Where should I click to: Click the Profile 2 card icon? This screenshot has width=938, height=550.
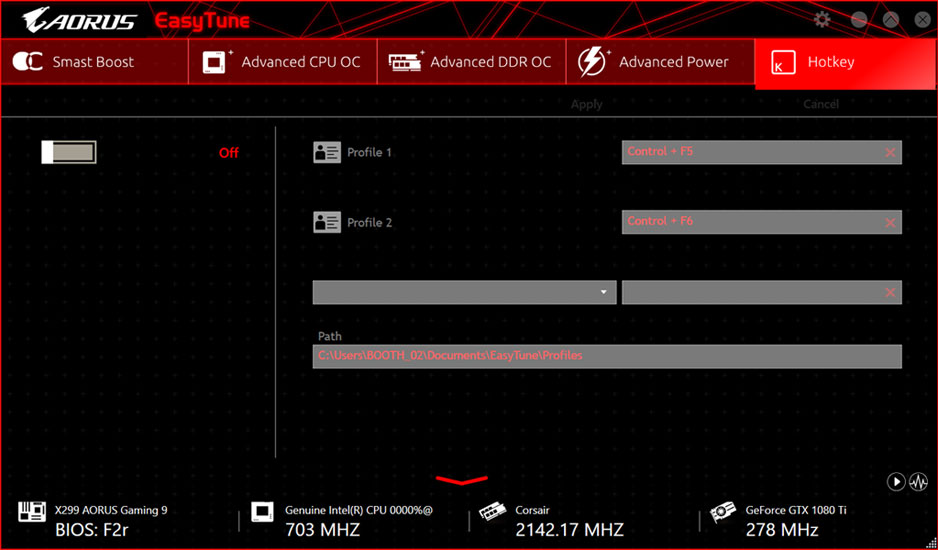[x=327, y=222]
